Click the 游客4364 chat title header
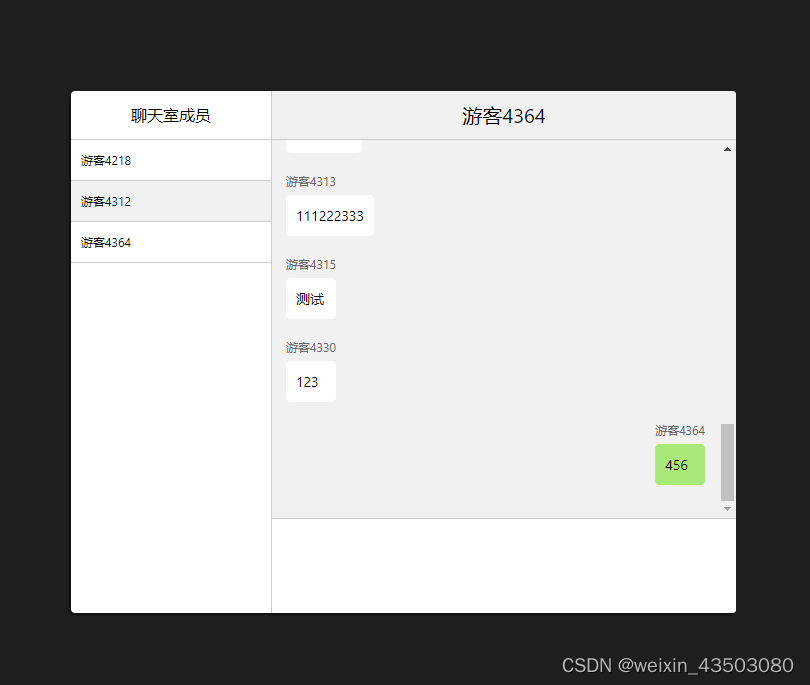The height and width of the screenshot is (685, 810). click(504, 116)
